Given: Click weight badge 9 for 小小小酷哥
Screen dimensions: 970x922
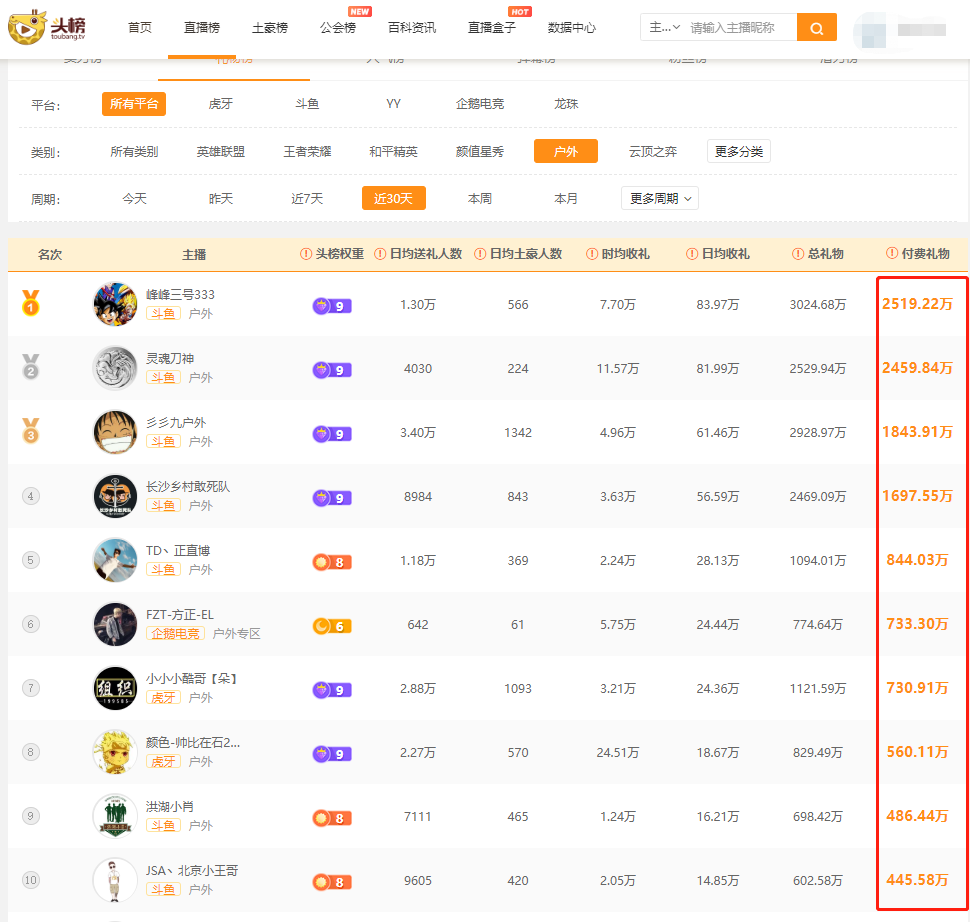Looking at the screenshot, I should click(x=332, y=690).
